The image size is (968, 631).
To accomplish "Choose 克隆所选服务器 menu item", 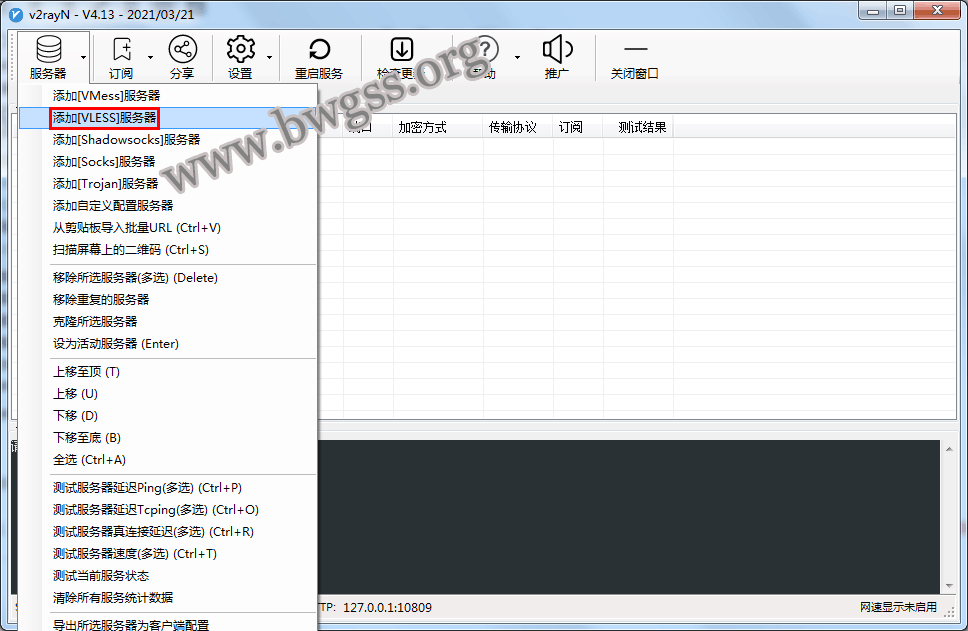I will pyautogui.click(x=168, y=322).
